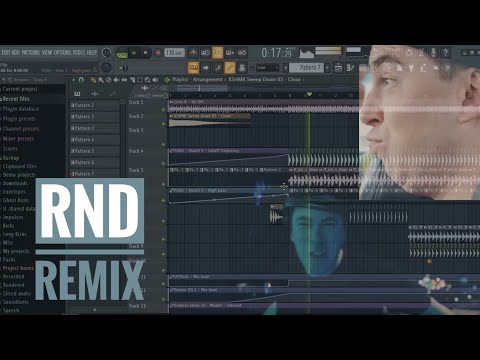Select Pattern 1 in the picker

[95, 105]
